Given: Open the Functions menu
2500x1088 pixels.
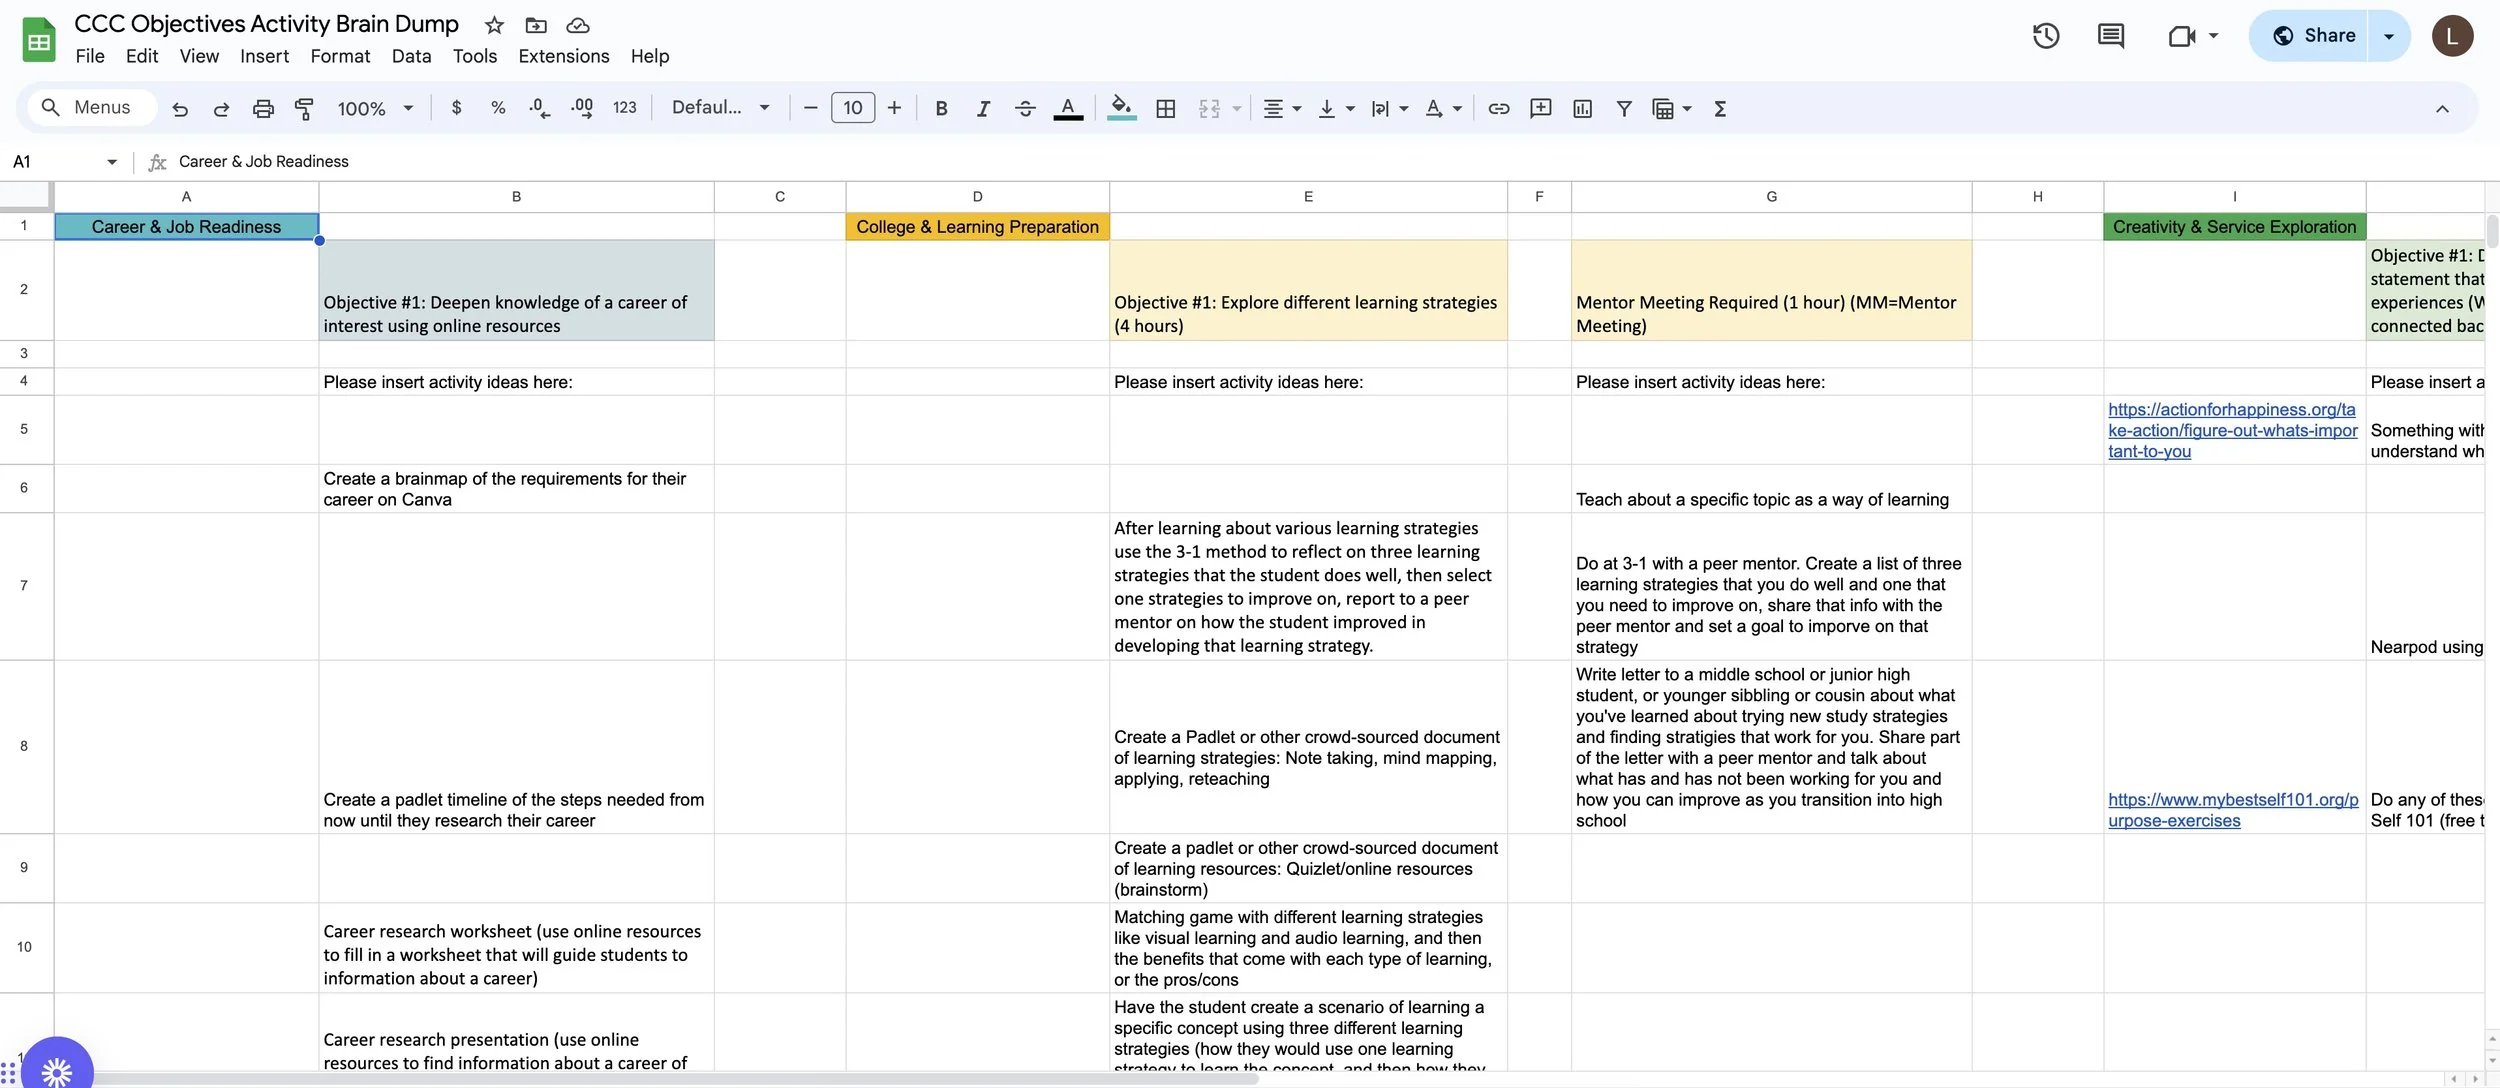Looking at the screenshot, I should pyautogui.click(x=1720, y=108).
